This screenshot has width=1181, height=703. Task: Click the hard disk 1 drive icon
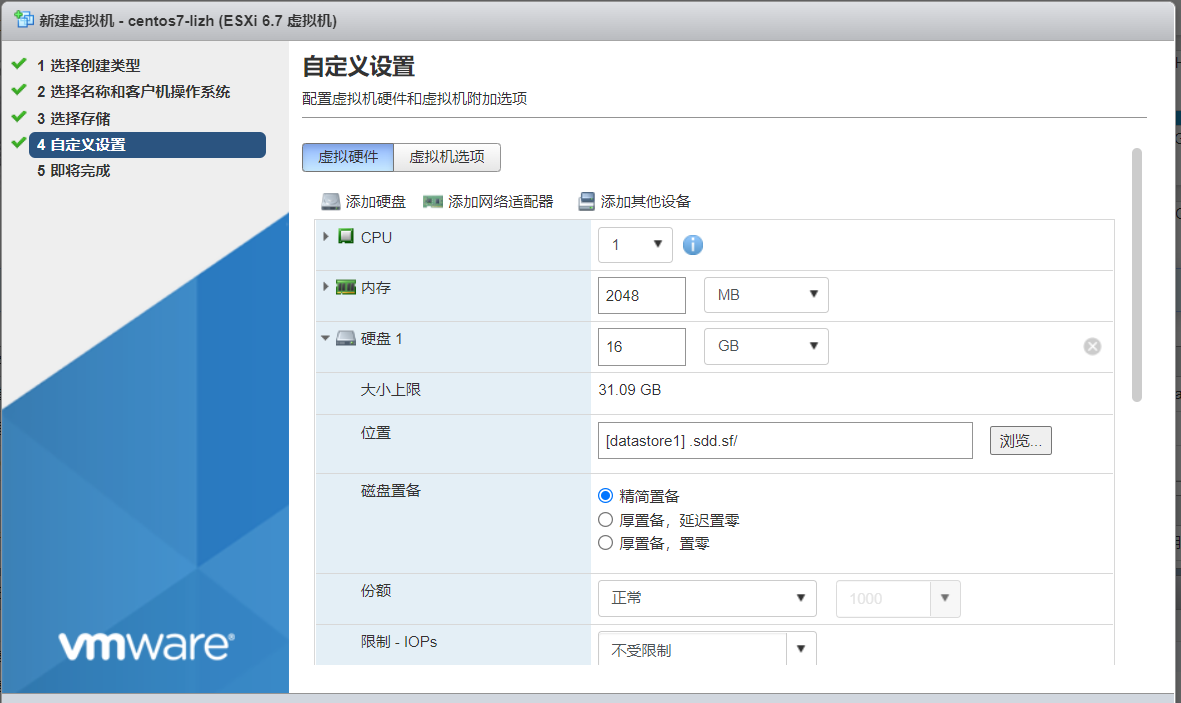click(346, 338)
